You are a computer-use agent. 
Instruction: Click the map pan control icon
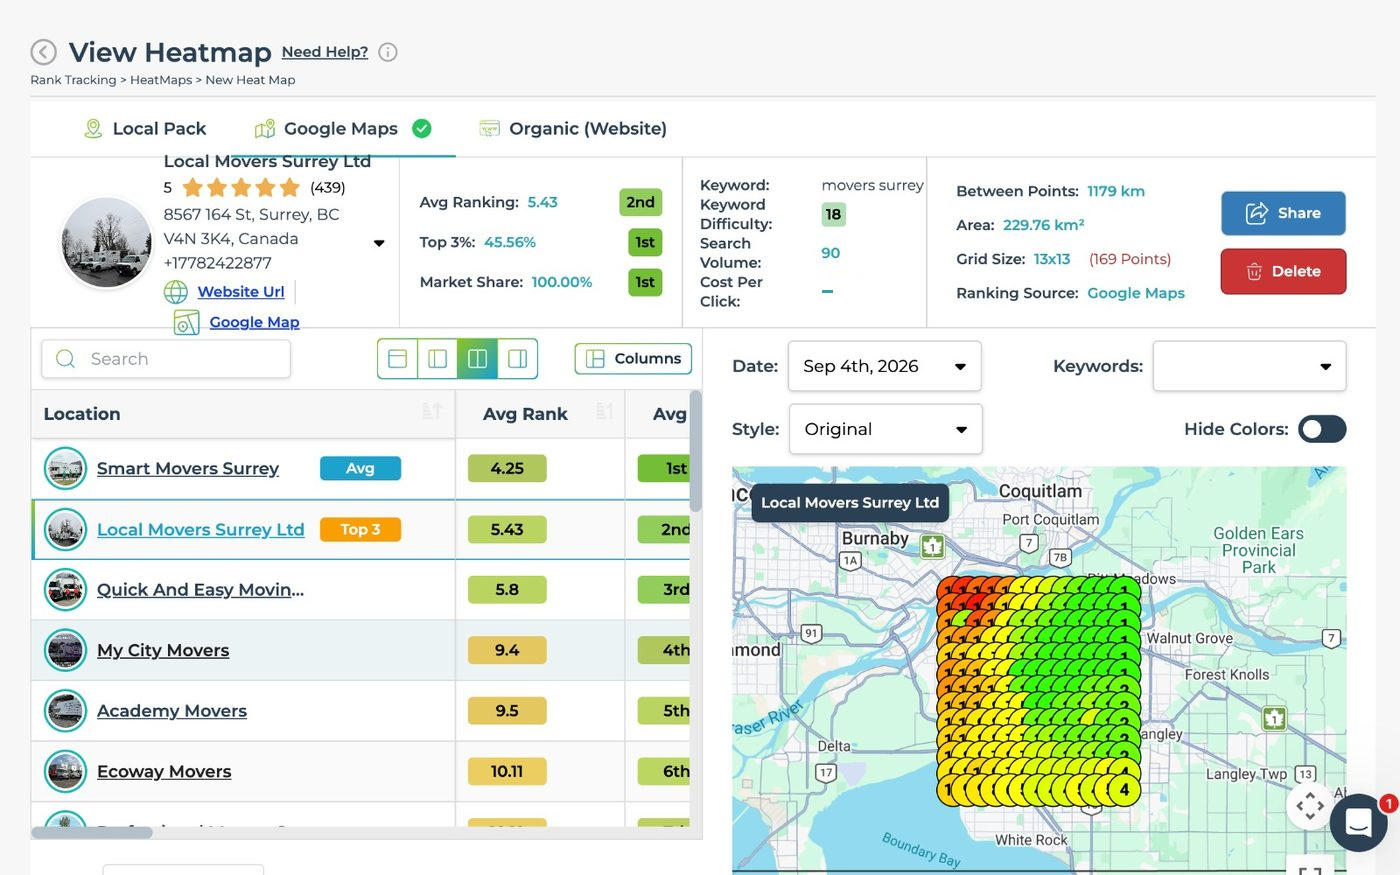coord(1310,806)
